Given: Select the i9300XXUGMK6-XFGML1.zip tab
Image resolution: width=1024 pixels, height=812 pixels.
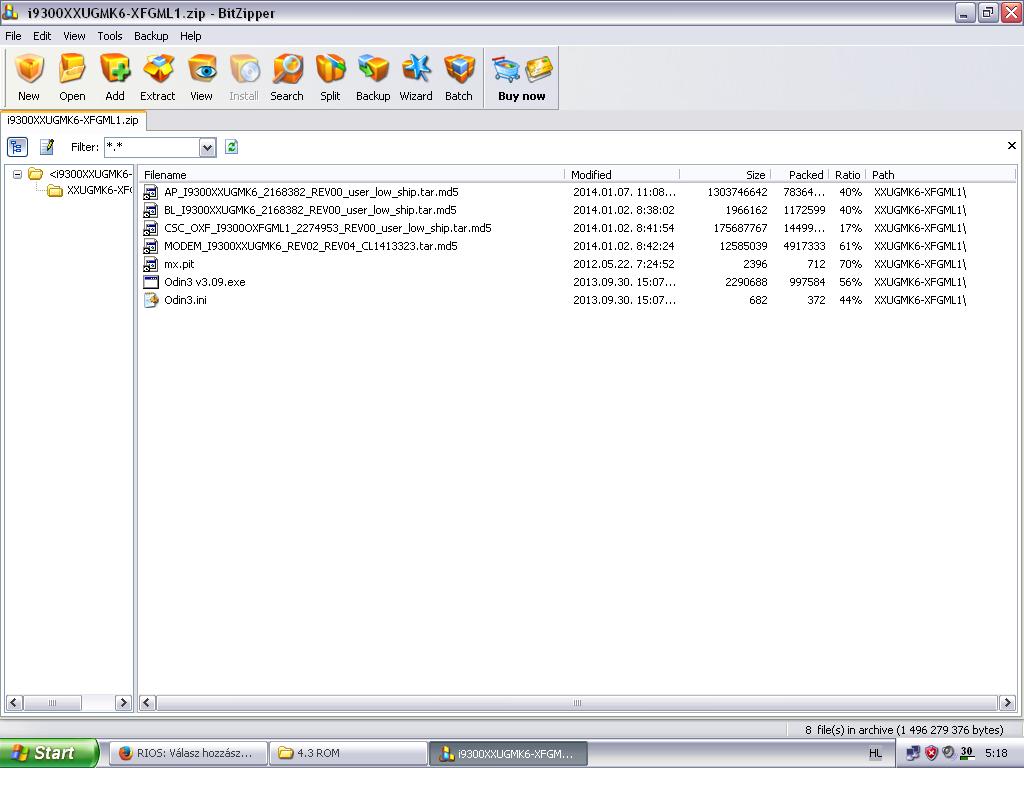Looking at the screenshot, I should 73,120.
